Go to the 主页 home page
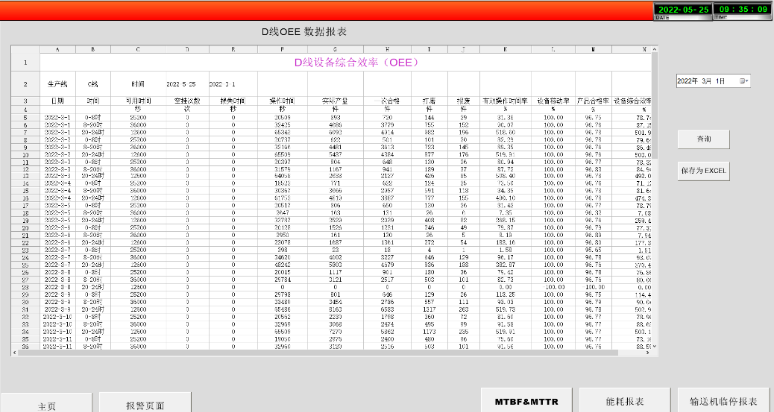The width and height of the screenshot is (774, 412). (47, 406)
